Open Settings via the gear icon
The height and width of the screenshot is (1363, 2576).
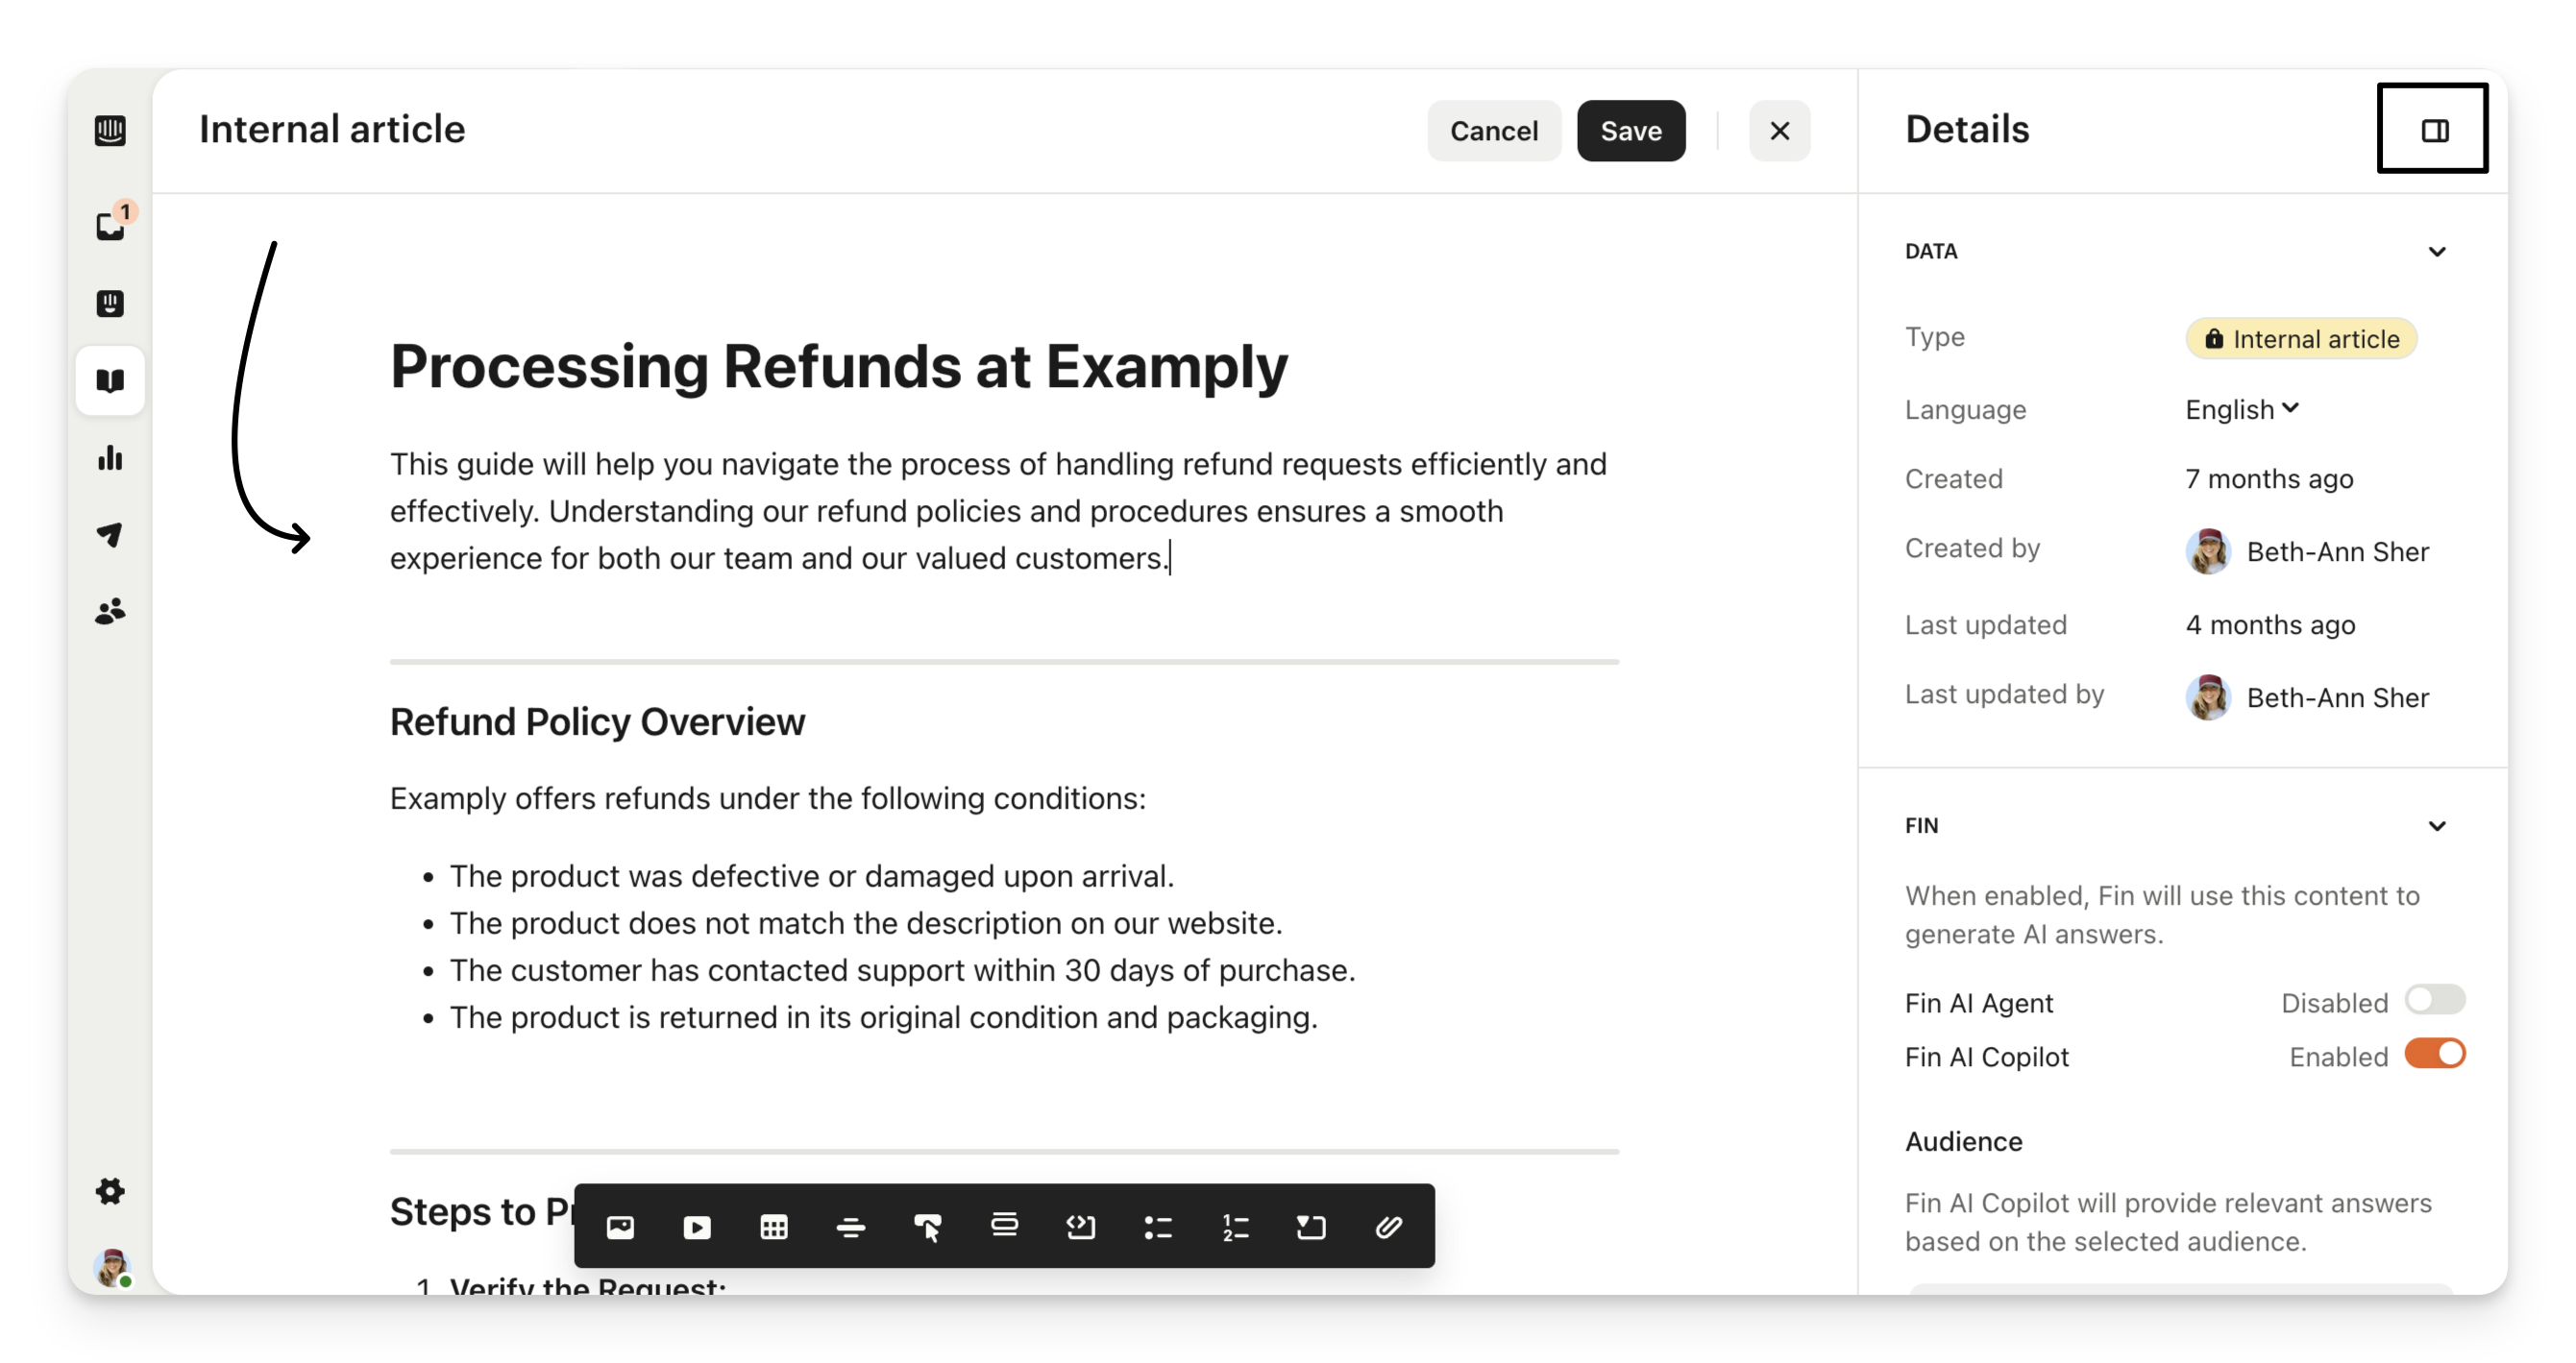pyautogui.click(x=110, y=1191)
